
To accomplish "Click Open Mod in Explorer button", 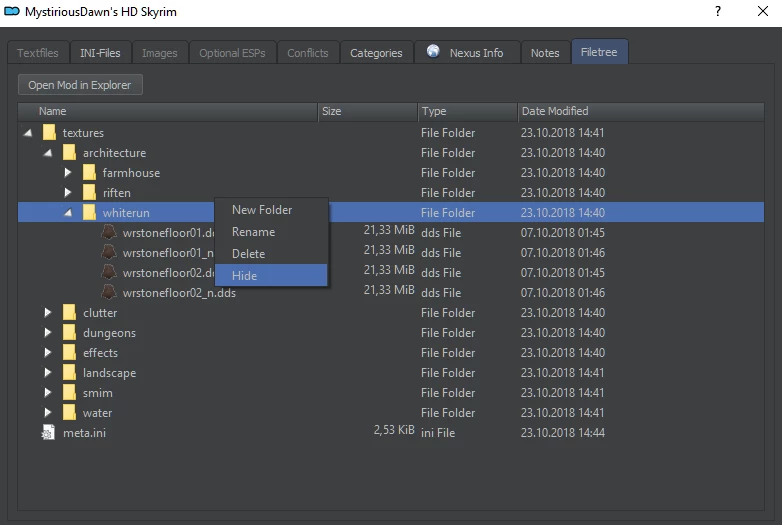I will (80, 85).
